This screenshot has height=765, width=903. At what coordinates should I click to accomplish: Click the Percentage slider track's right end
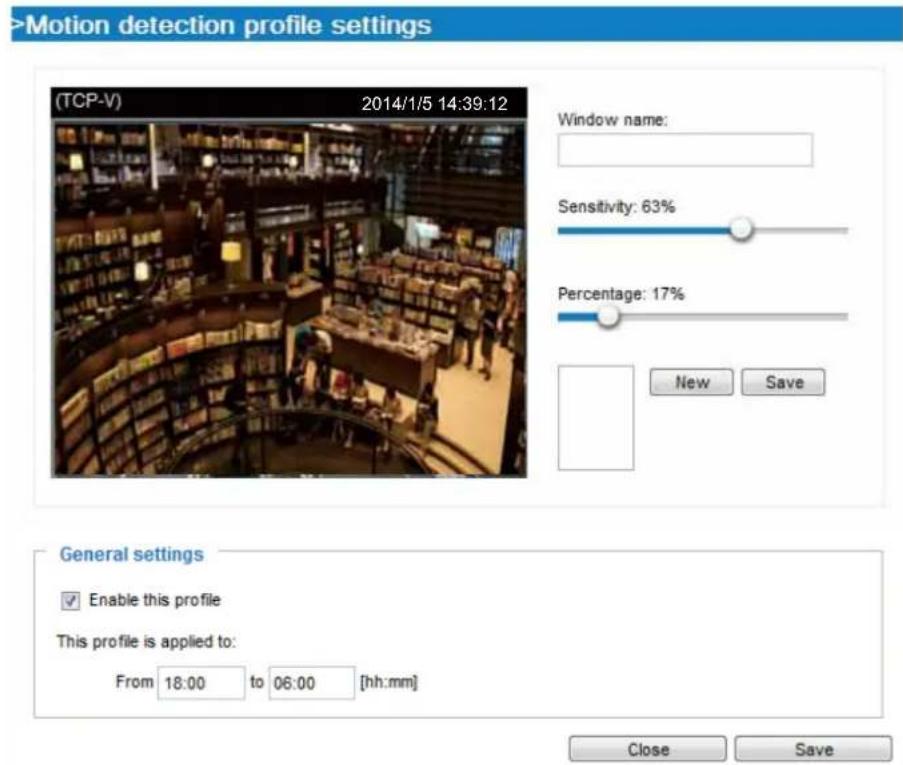coord(842,316)
